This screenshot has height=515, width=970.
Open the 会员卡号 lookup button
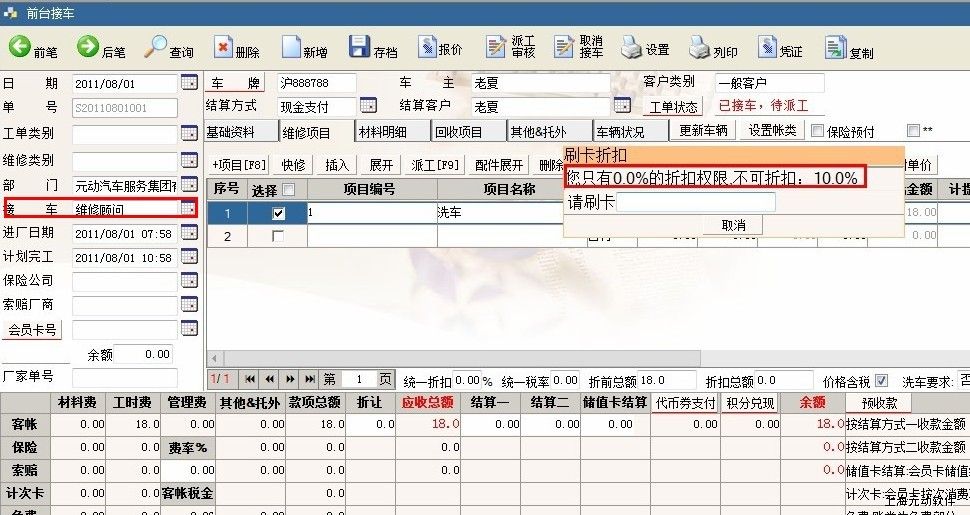pyautogui.click(x=189, y=328)
